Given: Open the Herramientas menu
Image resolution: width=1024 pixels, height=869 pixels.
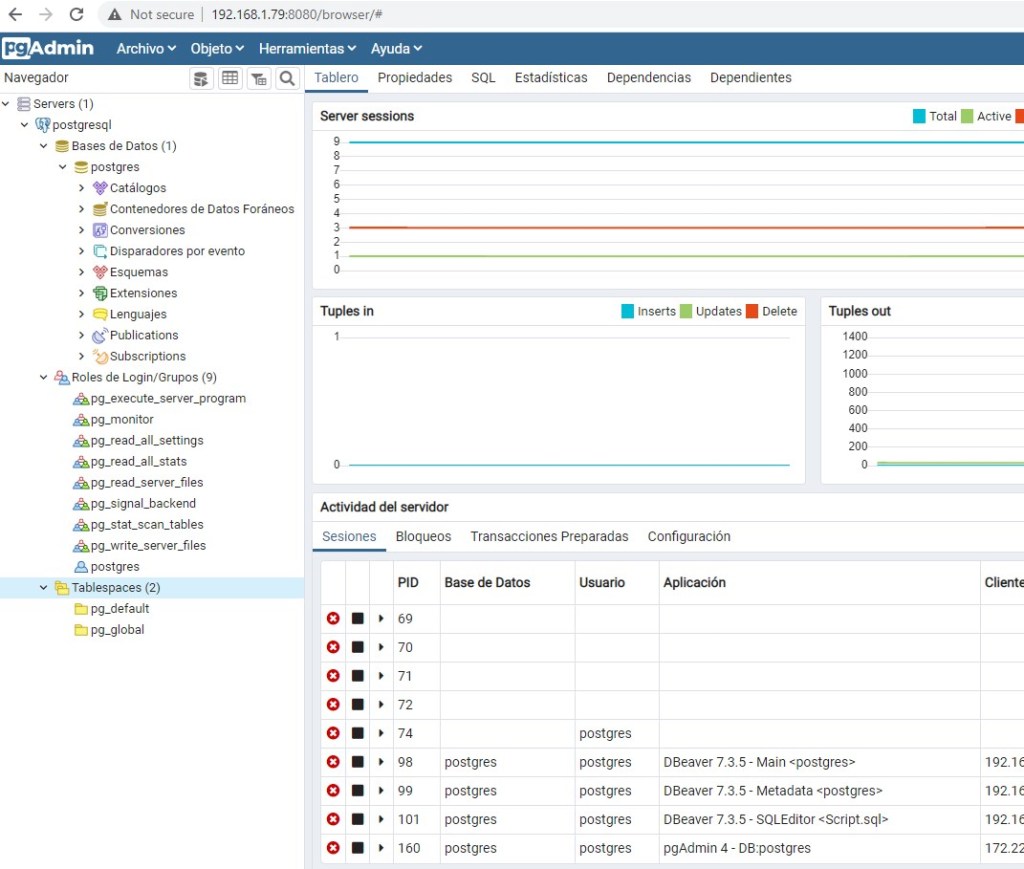Looking at the screenshot, I should coord(307,48).
